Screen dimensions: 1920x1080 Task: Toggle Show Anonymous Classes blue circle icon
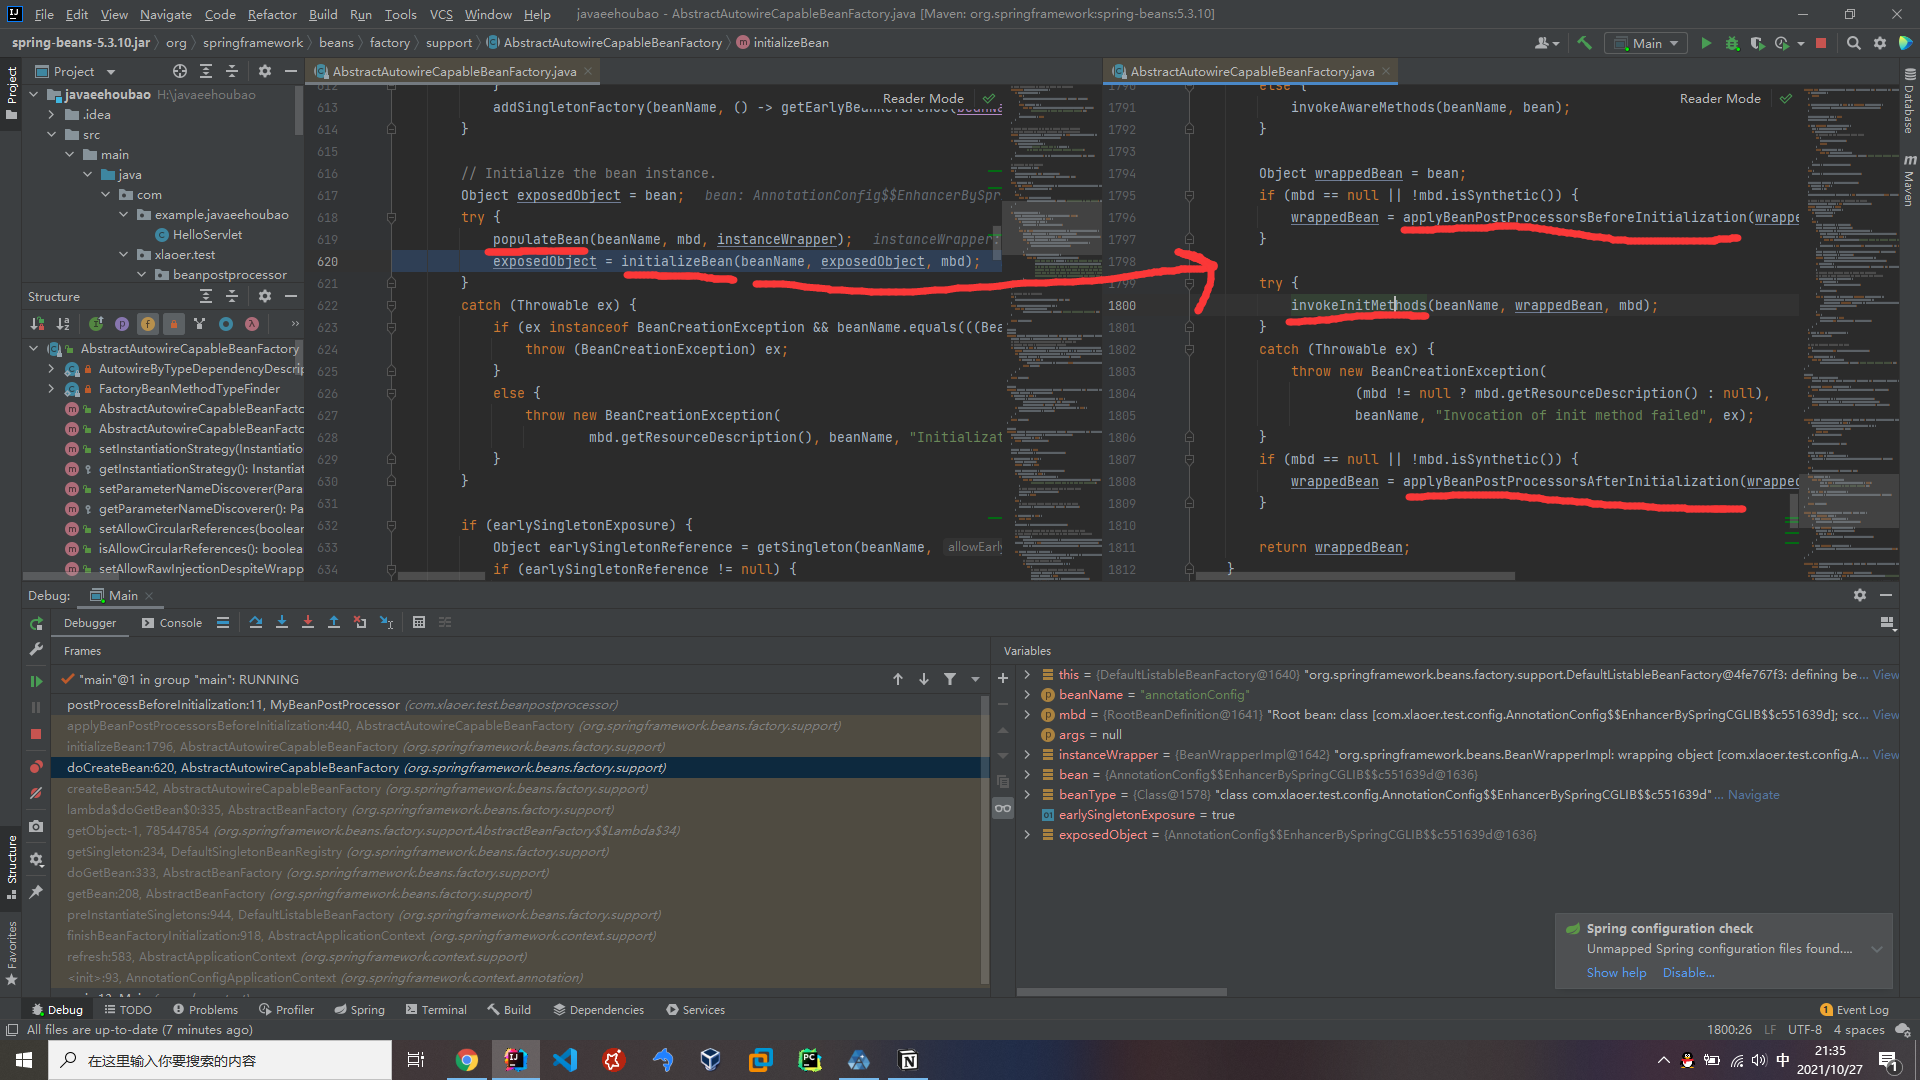226,323
